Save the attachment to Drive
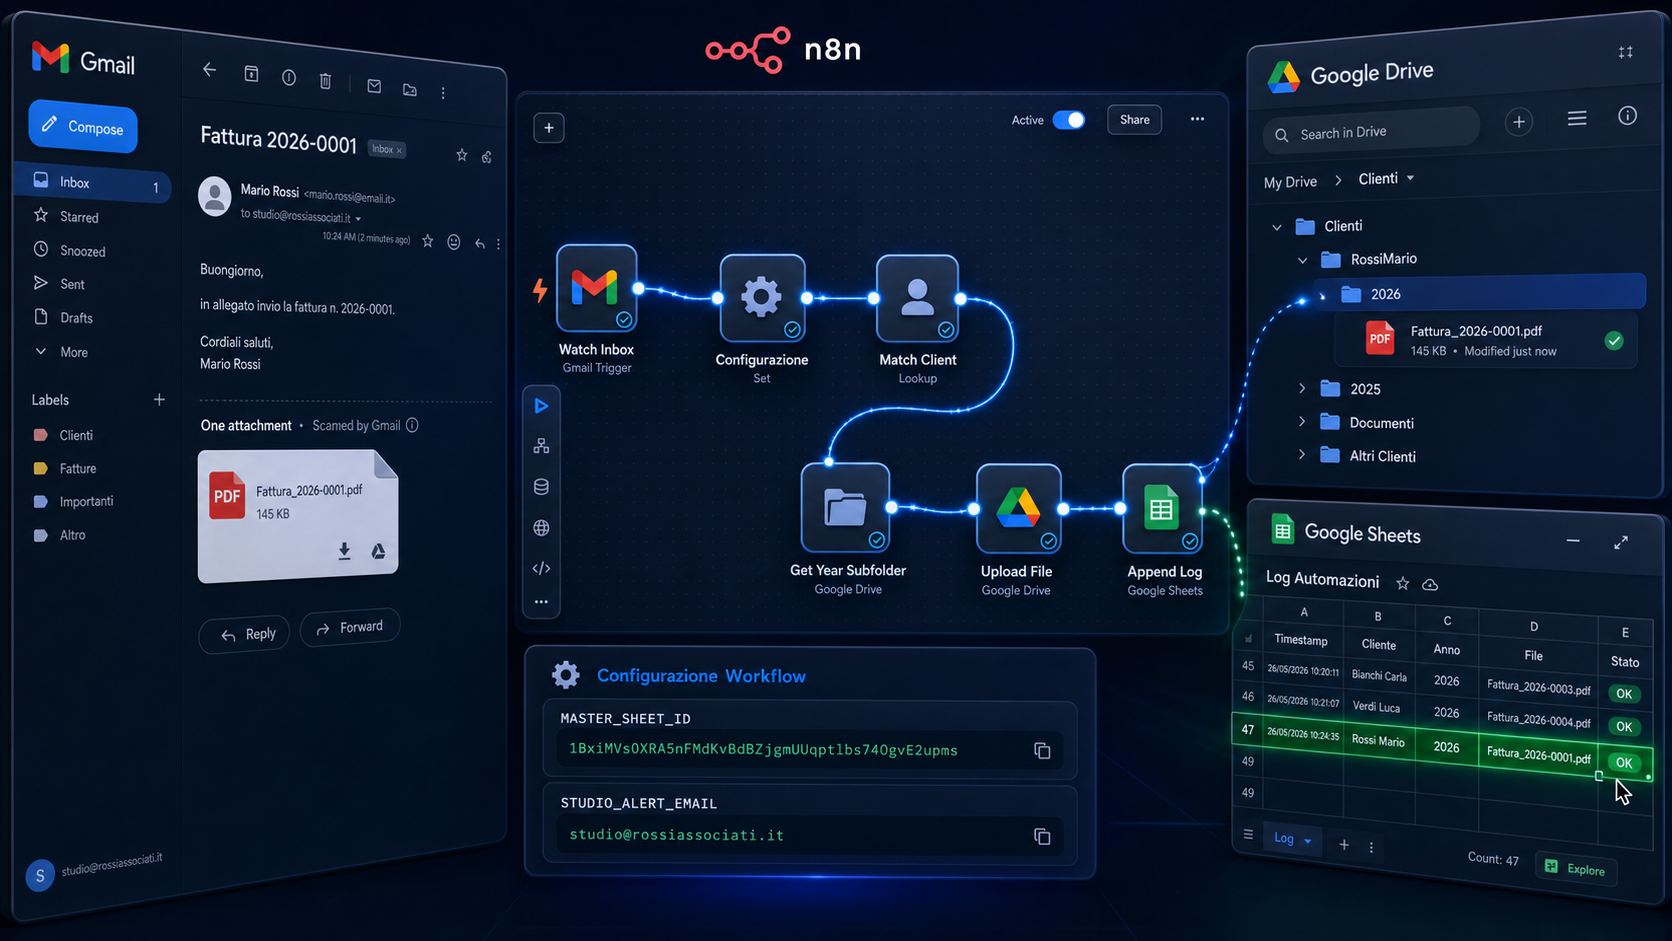Viewport: 1672px width, 941px height. (379, 551)
